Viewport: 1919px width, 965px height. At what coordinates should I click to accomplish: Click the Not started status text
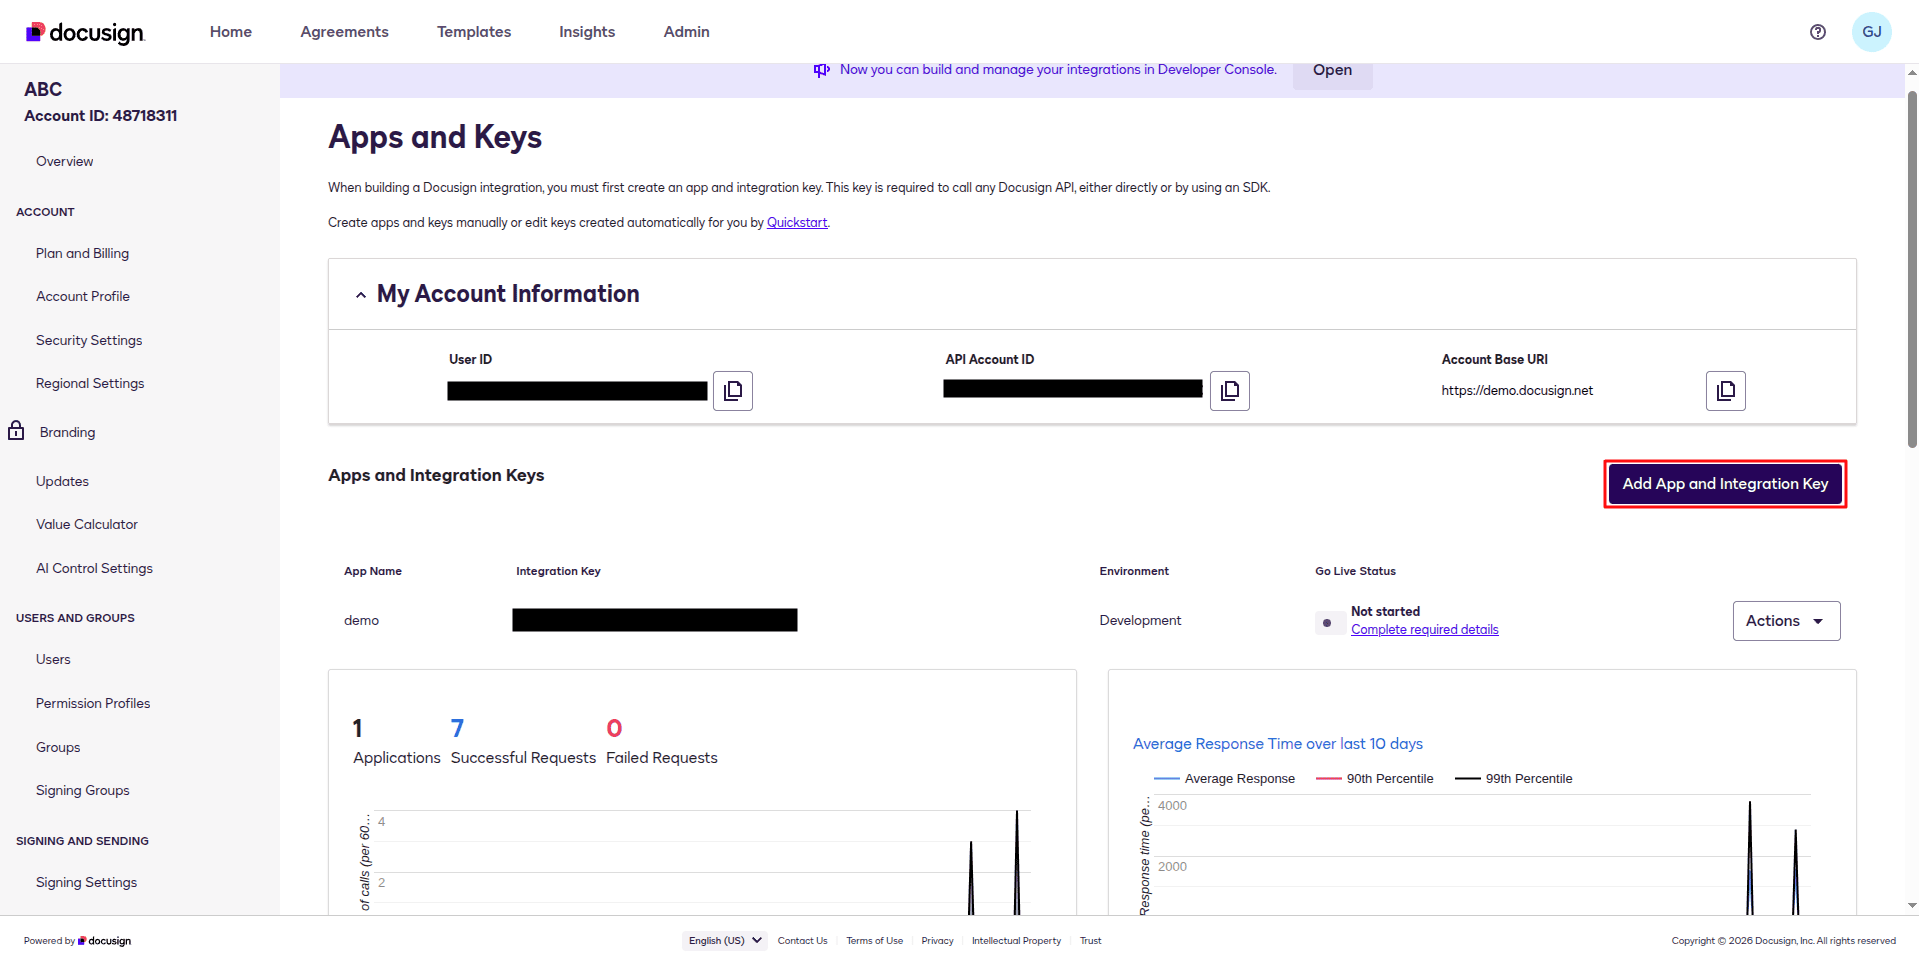click(x=1385, y=612)
